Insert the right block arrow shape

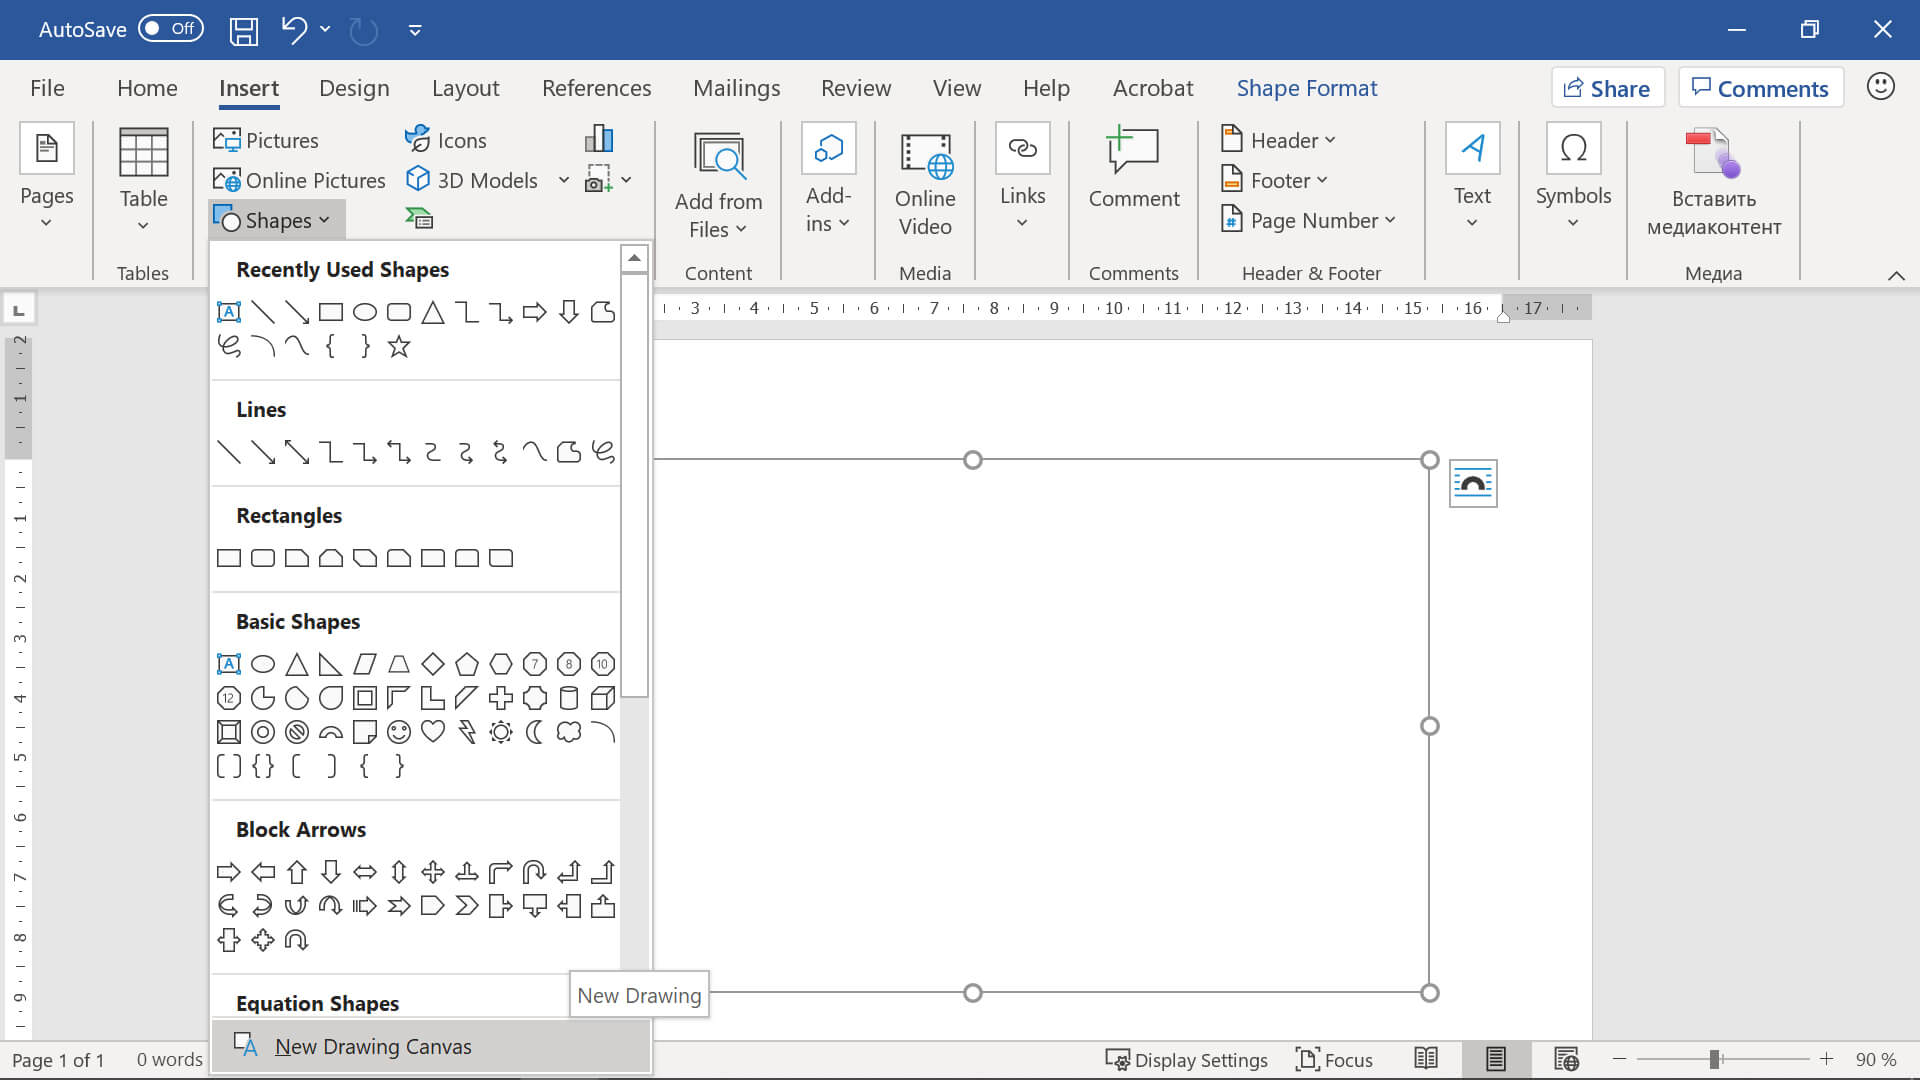tap(229, 872)
